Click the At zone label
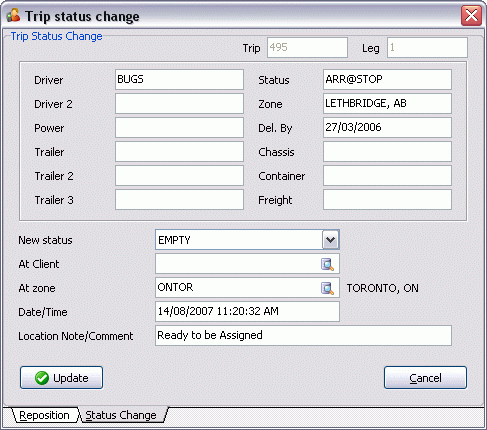Screen dimensions: 487x430 point(37,288)
